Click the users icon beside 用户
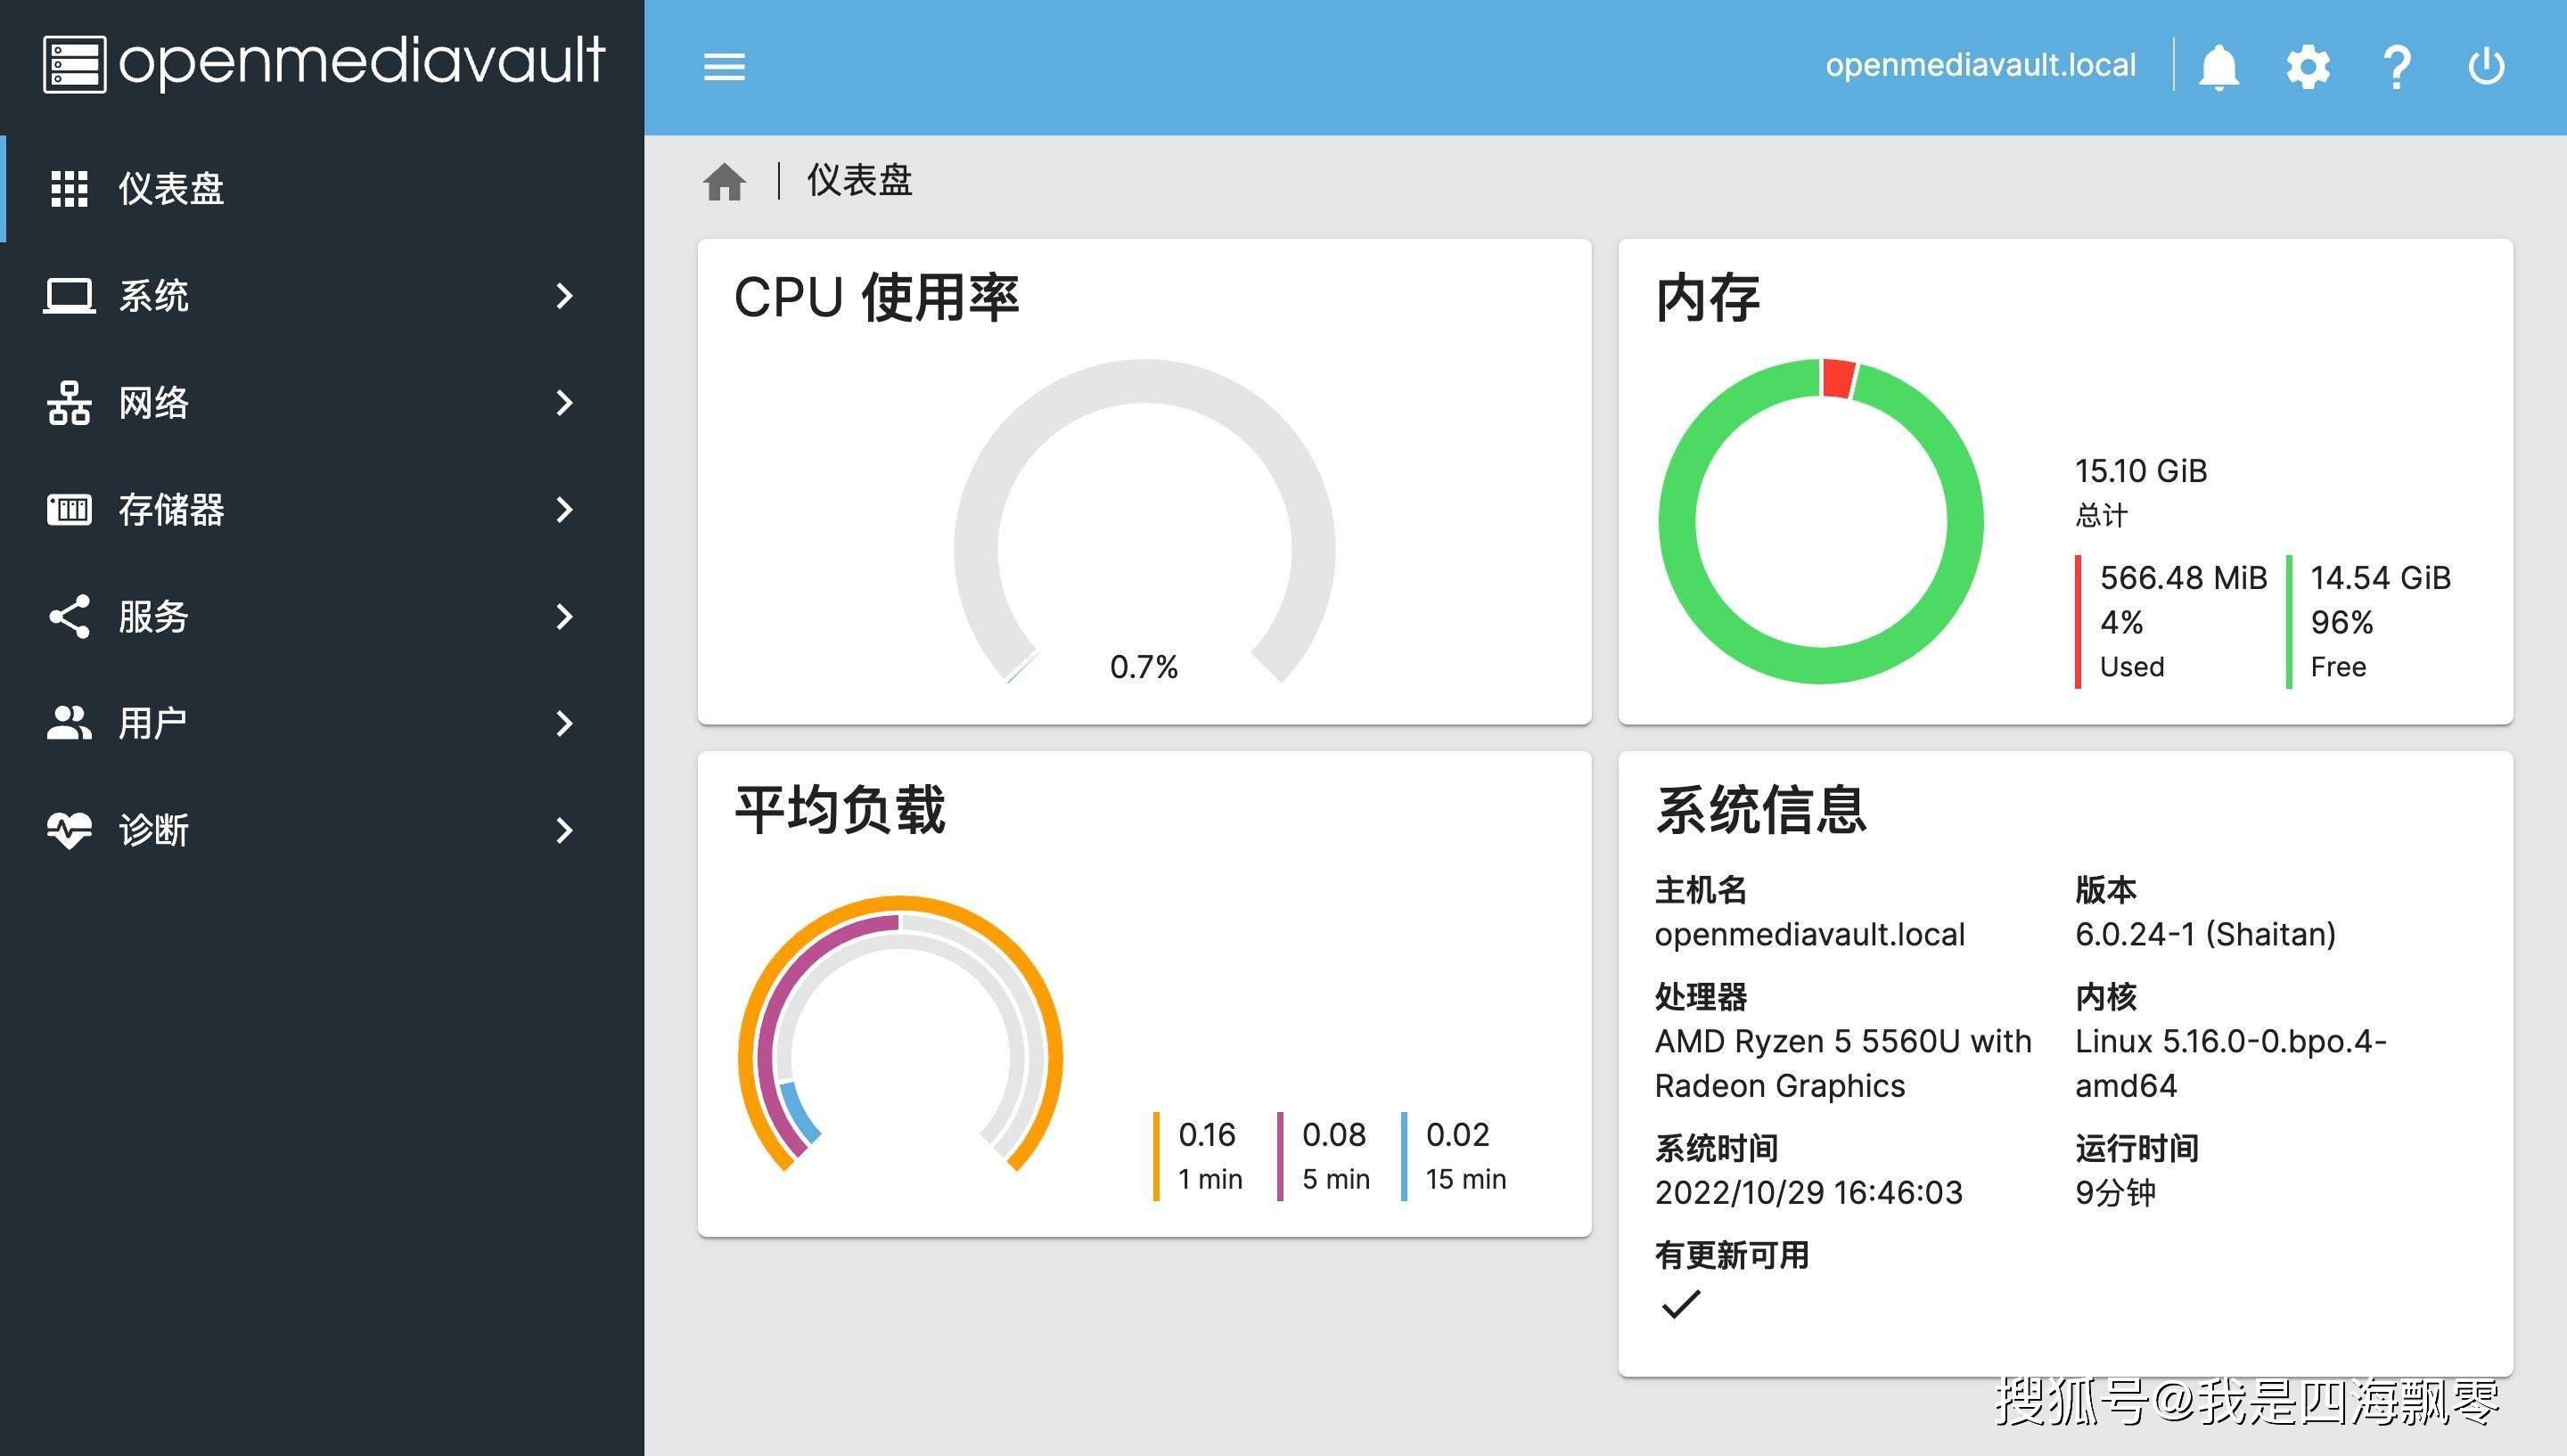This screenshot has height=1456, width=2567. pos(69,723)
